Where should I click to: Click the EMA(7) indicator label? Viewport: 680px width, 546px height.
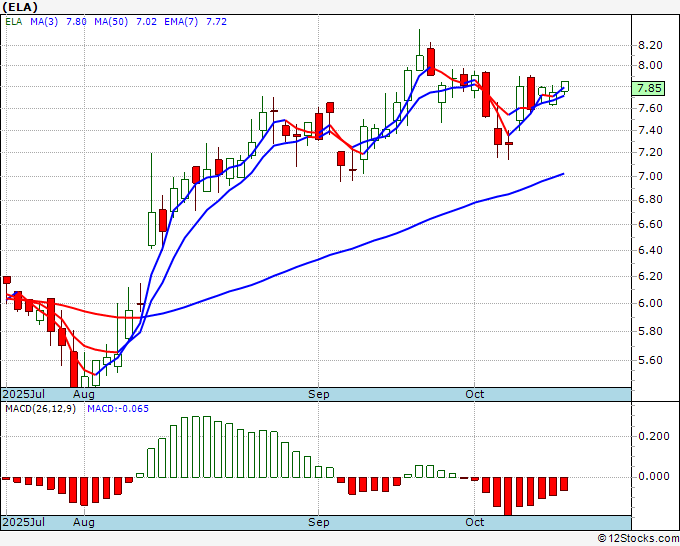pos(181,22)
